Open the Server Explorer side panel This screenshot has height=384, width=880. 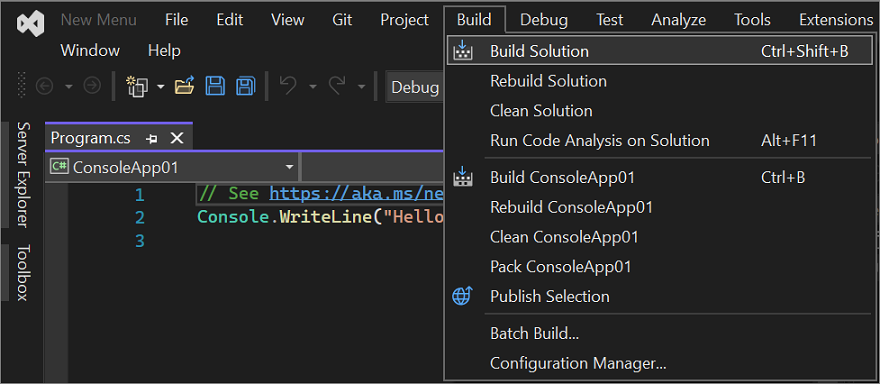coord(22,174)
